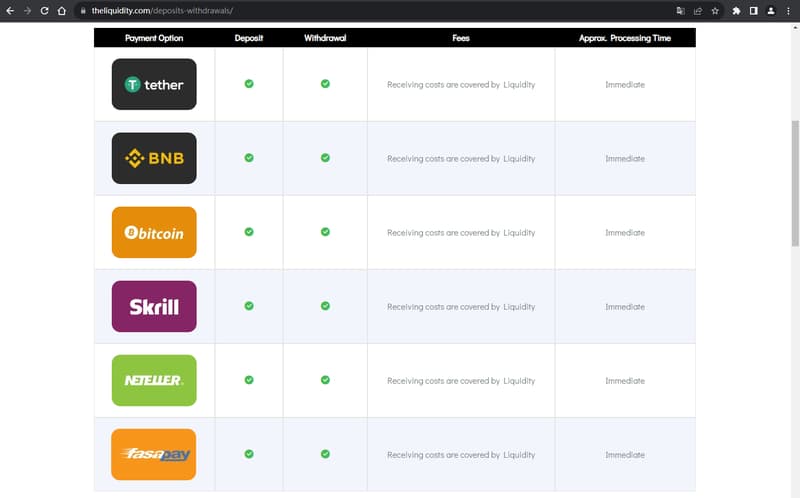The height and width of the screenshot is (498, 800).
Task: Click Bitcoin withdrawal green checkmark
Action: pyautogui.click(x=325, y=232)
